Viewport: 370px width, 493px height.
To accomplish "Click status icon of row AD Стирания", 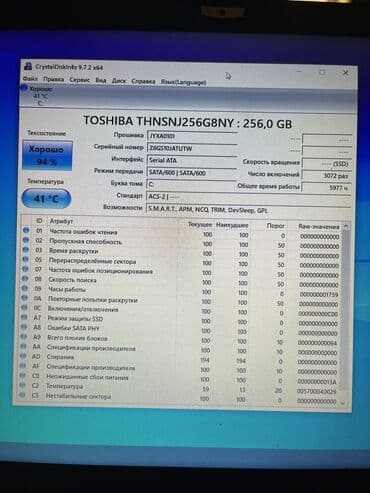I will click(23, 356).
